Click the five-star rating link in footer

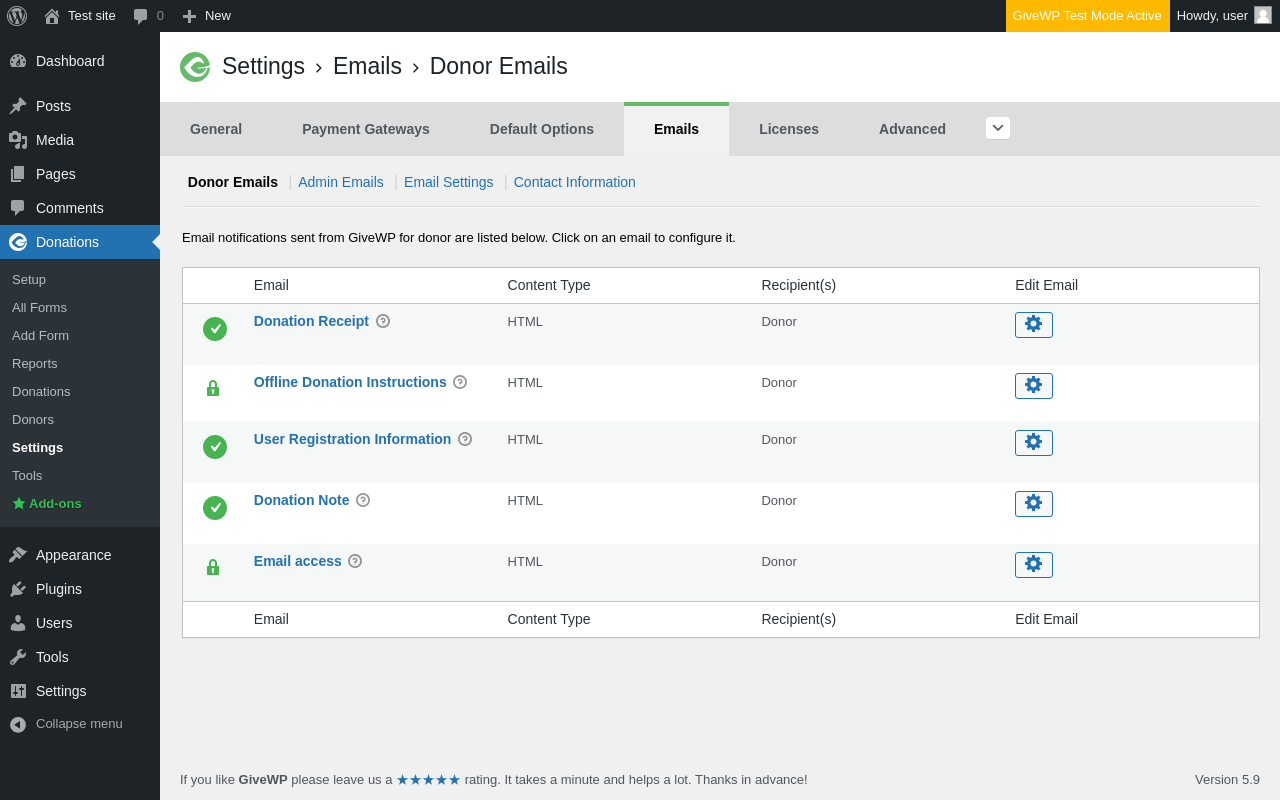[x=428, y=780]
